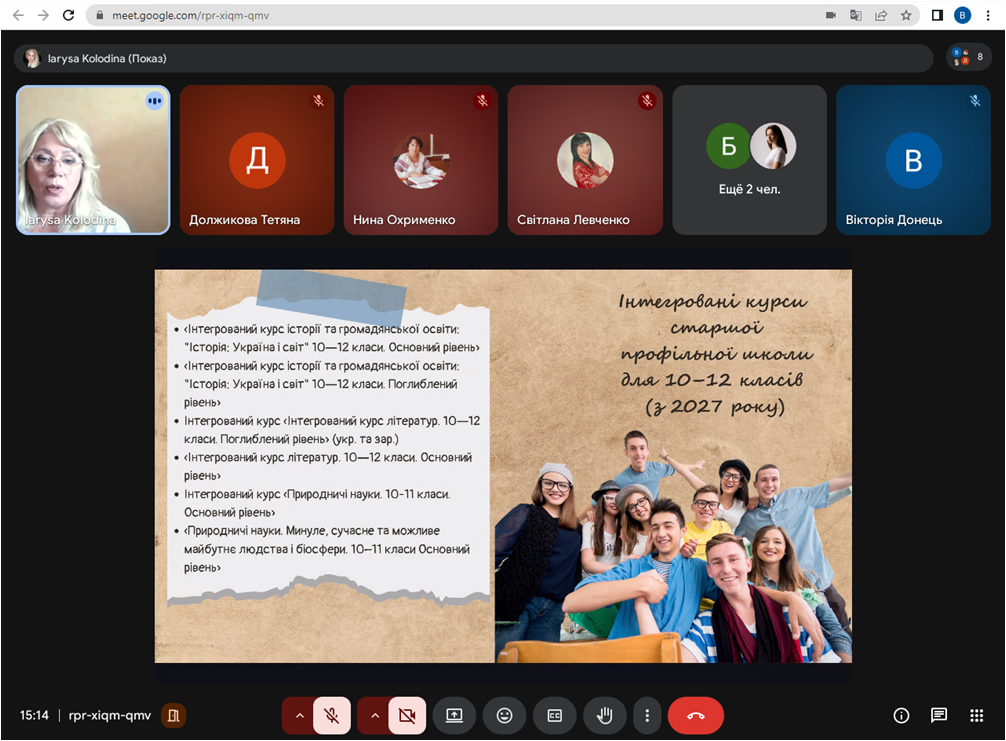Image resolution: width=1006 pixels, height=741 pixels.
Task: Select the 'Ещё 2 чел.' participants tile
Action: (749, 160)
